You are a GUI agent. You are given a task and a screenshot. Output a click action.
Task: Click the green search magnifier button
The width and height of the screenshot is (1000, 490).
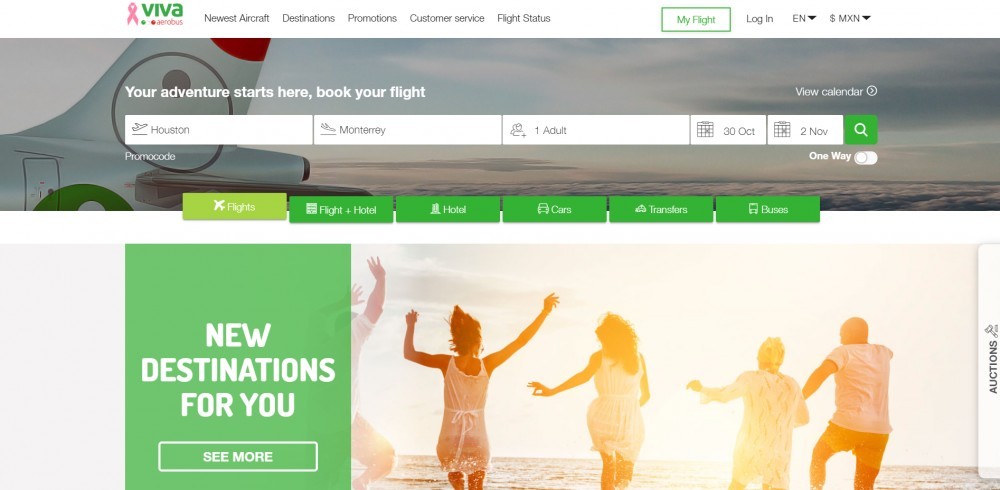860,130
